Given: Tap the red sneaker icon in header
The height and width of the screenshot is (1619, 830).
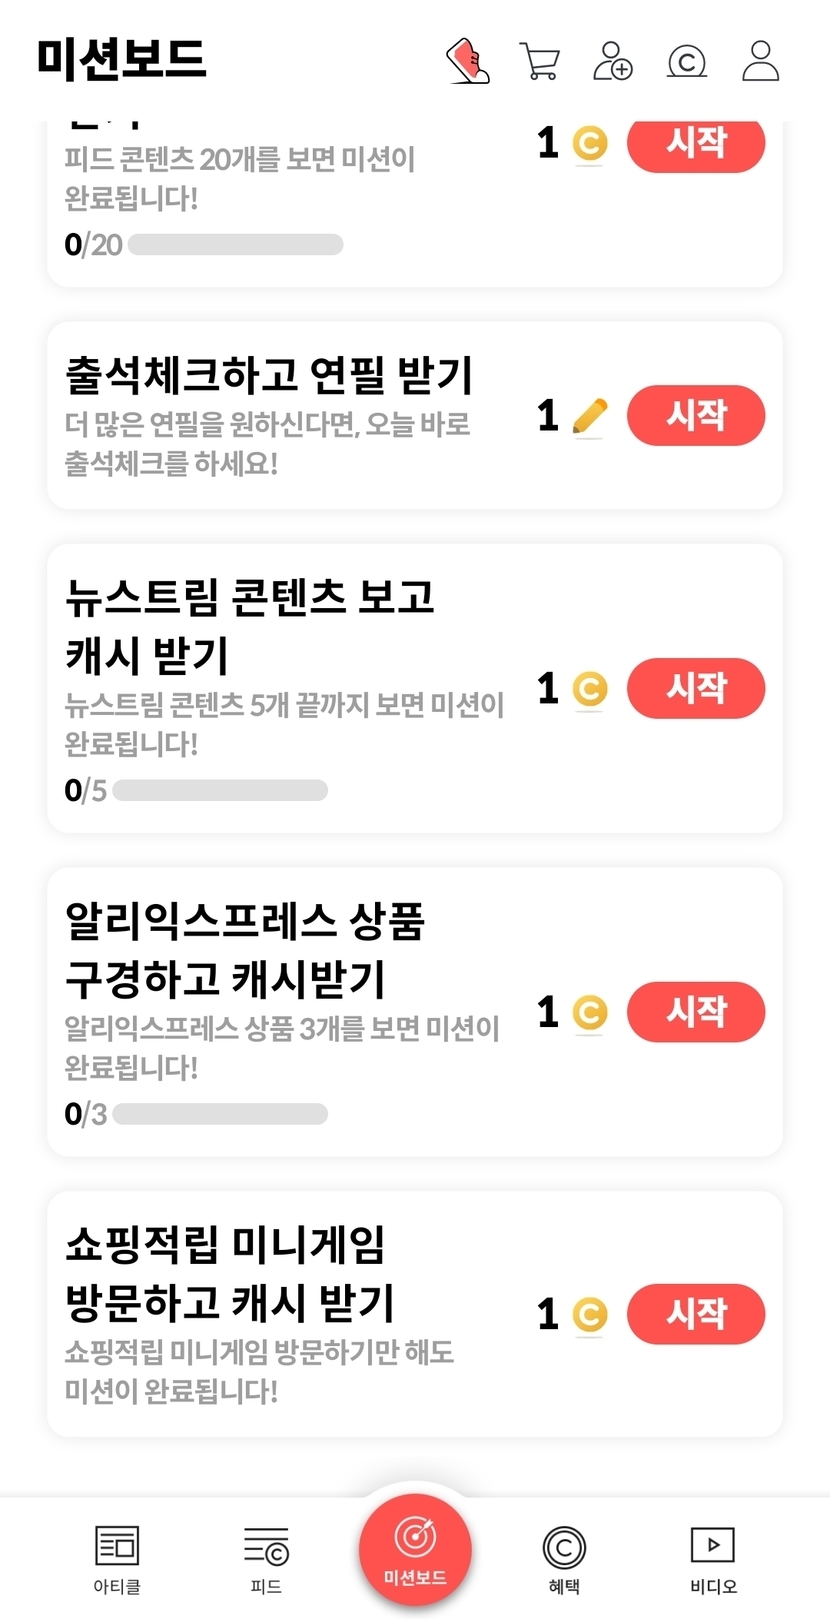Looking at the screenshot, I should tap(467, 61).
